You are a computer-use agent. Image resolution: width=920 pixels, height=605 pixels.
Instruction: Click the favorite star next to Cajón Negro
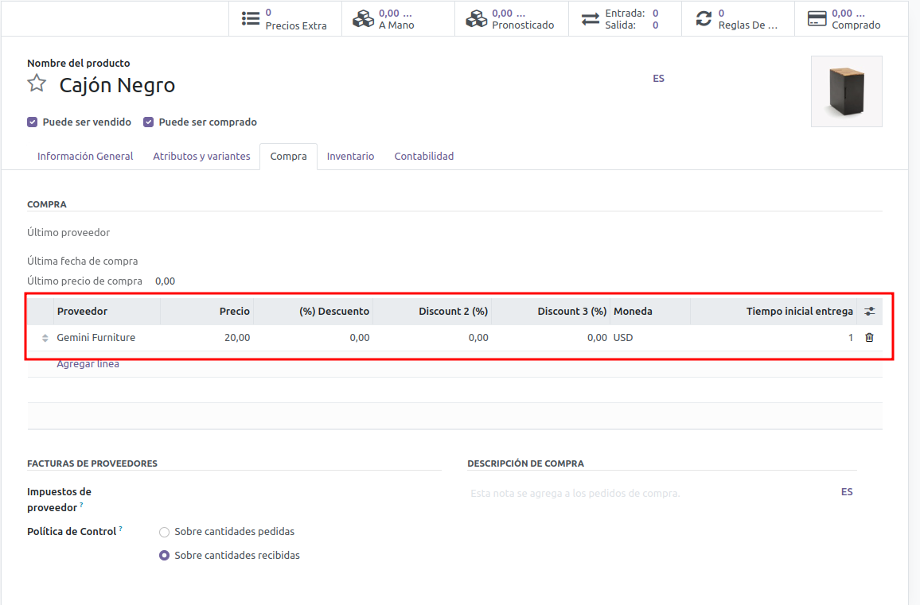[x=37, y=84]
